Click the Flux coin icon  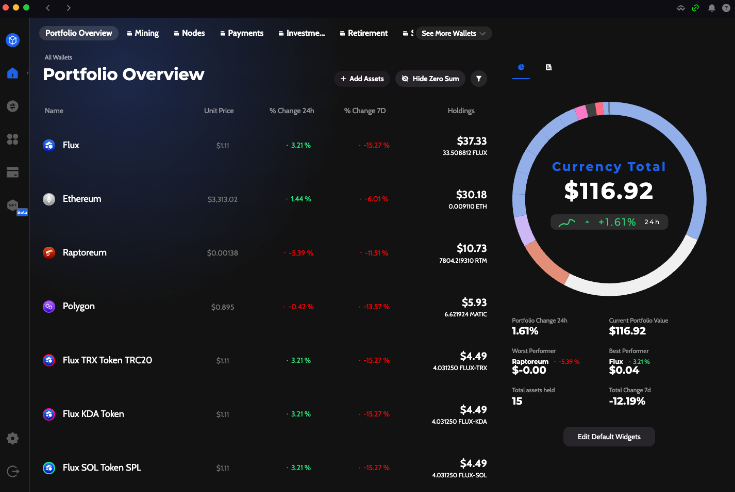(x=49, y=145)
